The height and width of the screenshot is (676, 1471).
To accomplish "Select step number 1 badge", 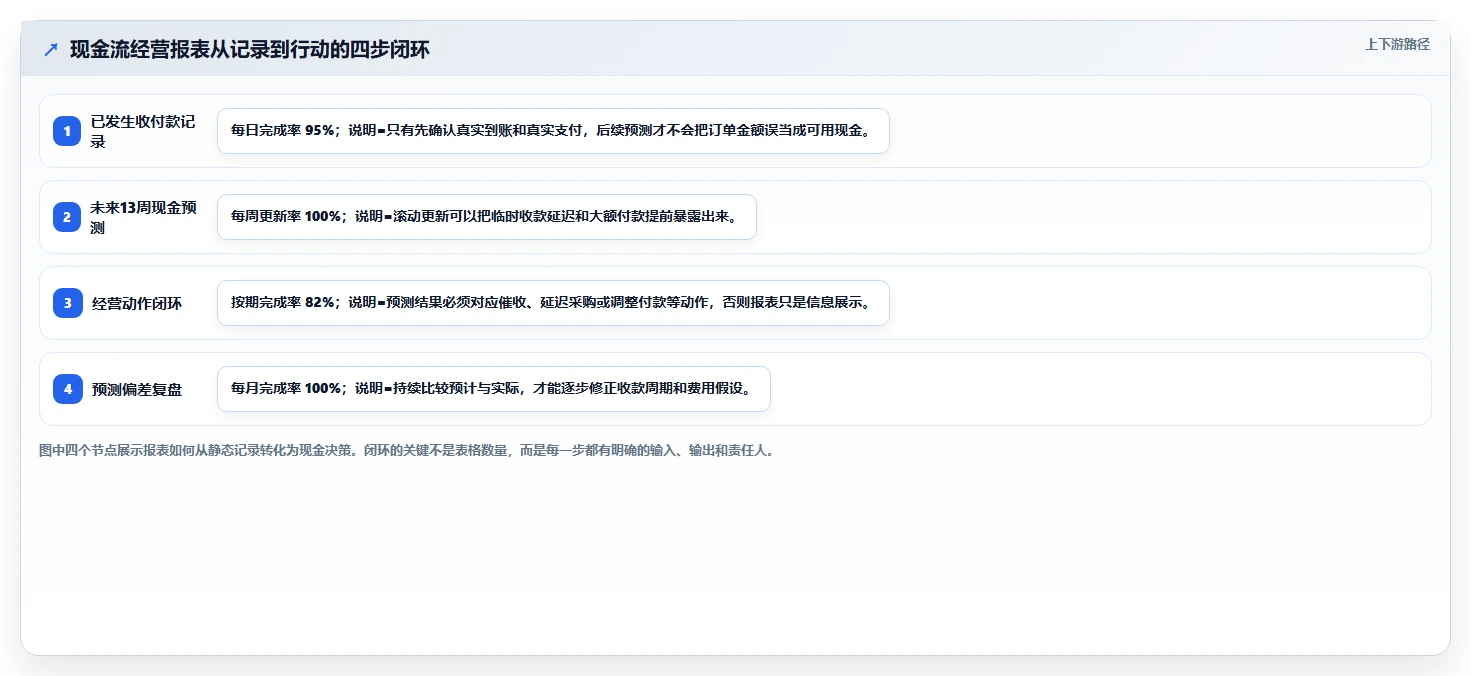I will click(x=67, y=131).
